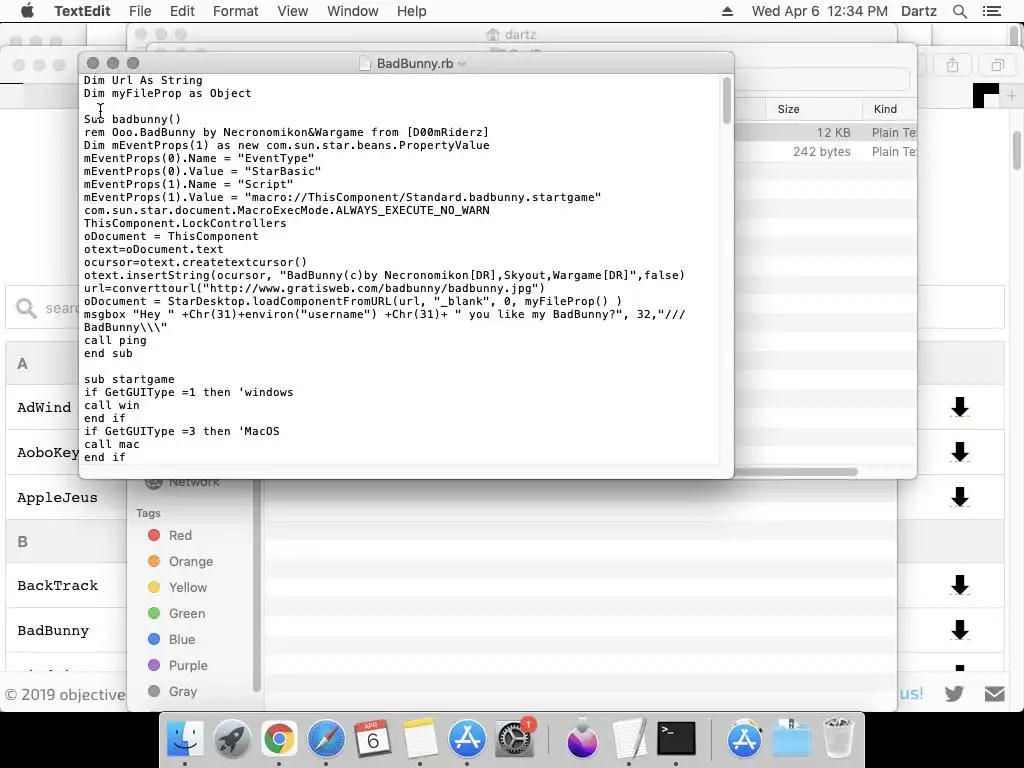Open Calendar from the Dock
The width and height of the screenshot is (1024, 768).
pos(373,739)
